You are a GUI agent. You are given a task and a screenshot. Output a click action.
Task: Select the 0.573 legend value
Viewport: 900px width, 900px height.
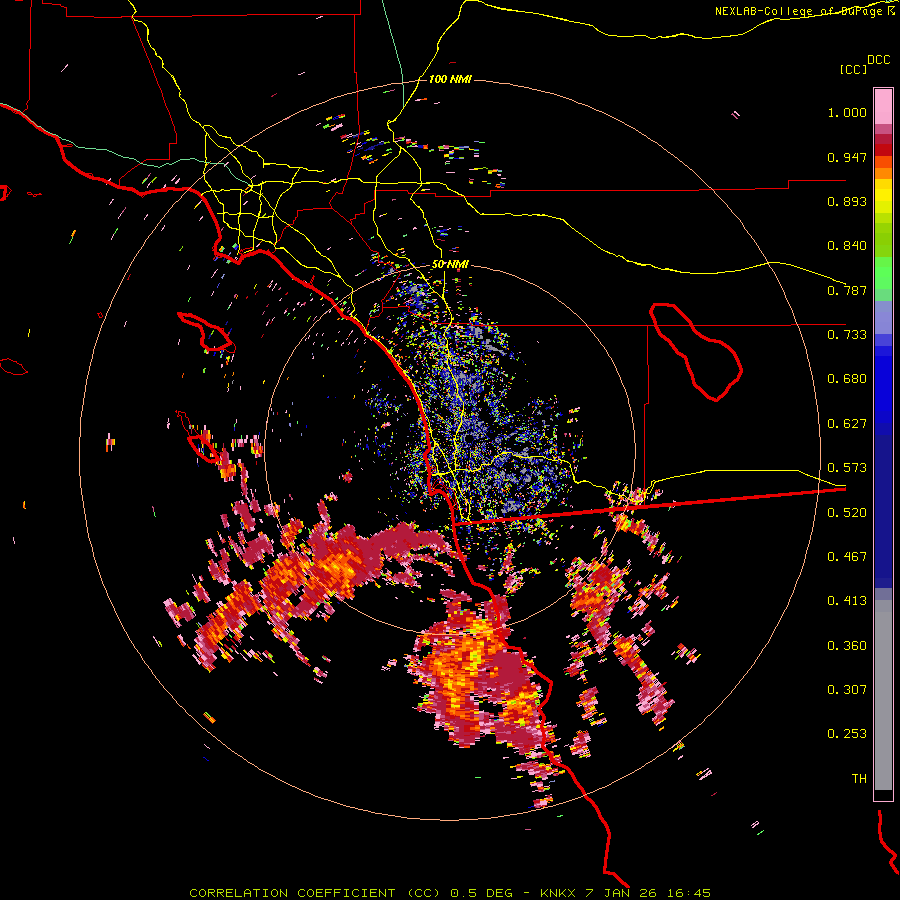click(x=847, y=468)
